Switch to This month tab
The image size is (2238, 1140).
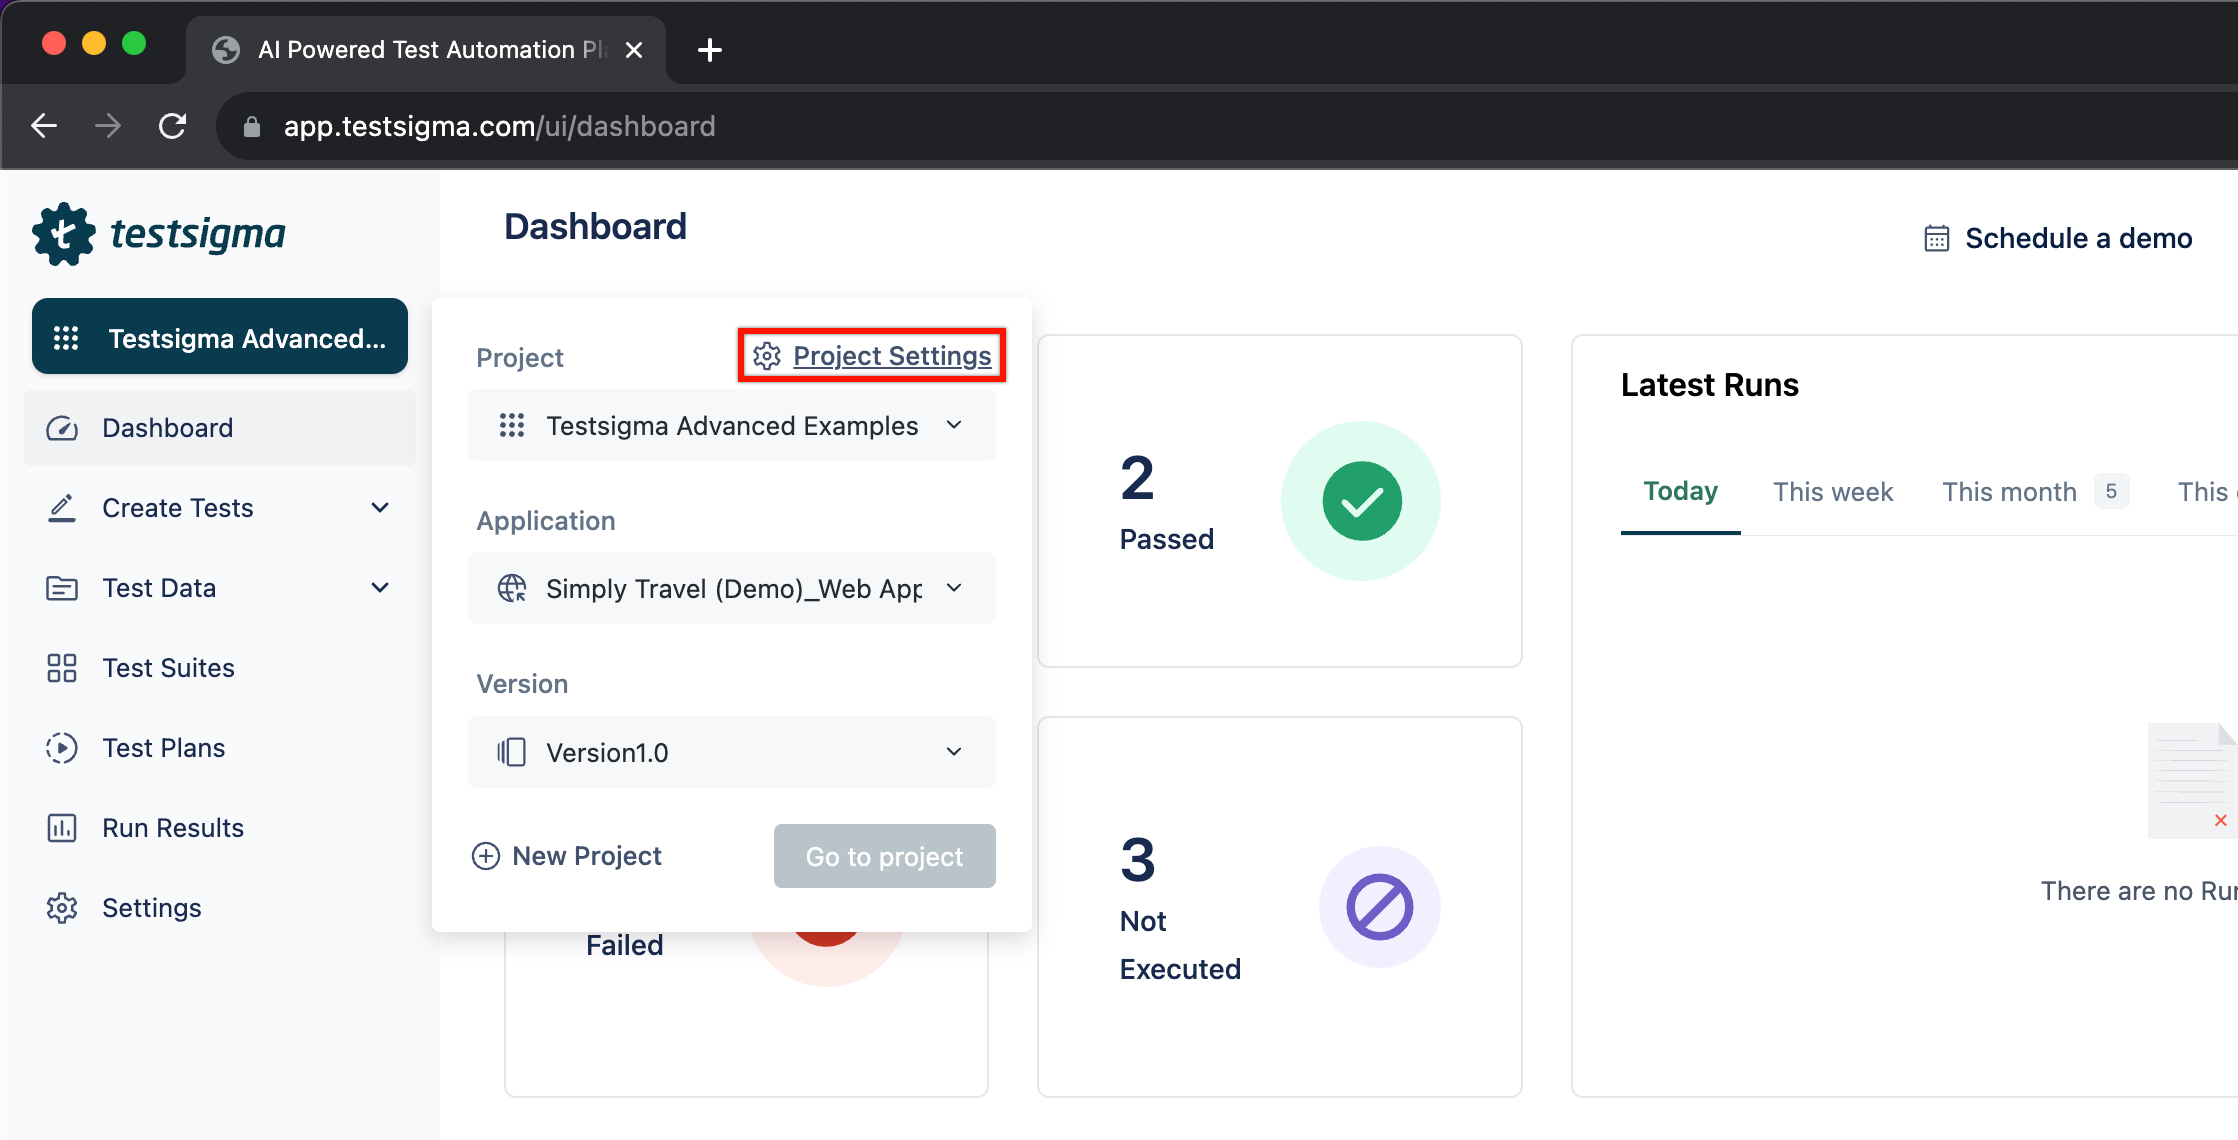coord(2009,492)
